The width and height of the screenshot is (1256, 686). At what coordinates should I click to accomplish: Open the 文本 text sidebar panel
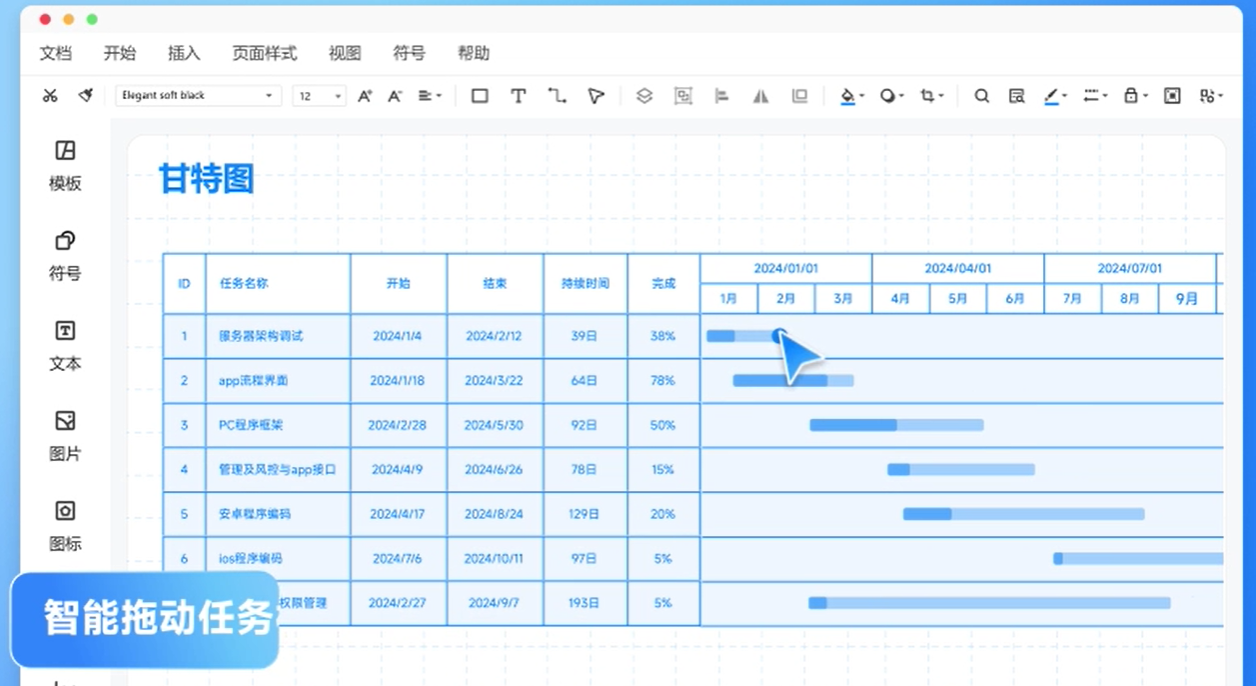[65, 346]
